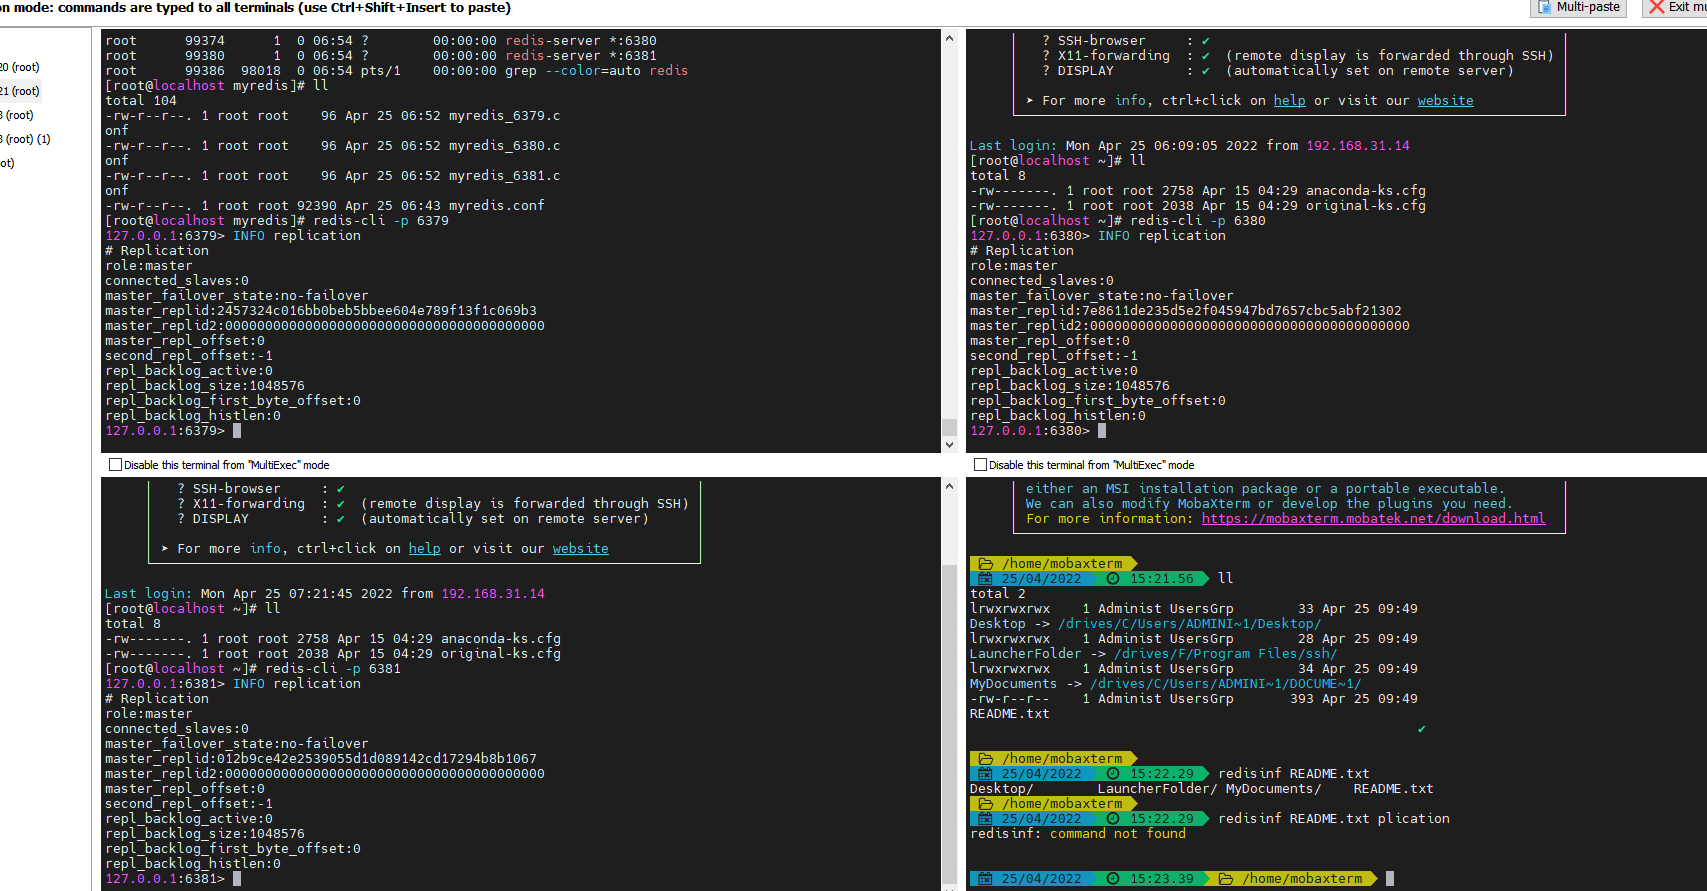
Task: Click 'total 104' in the 6379 terminal
Action: coord(141,101)
